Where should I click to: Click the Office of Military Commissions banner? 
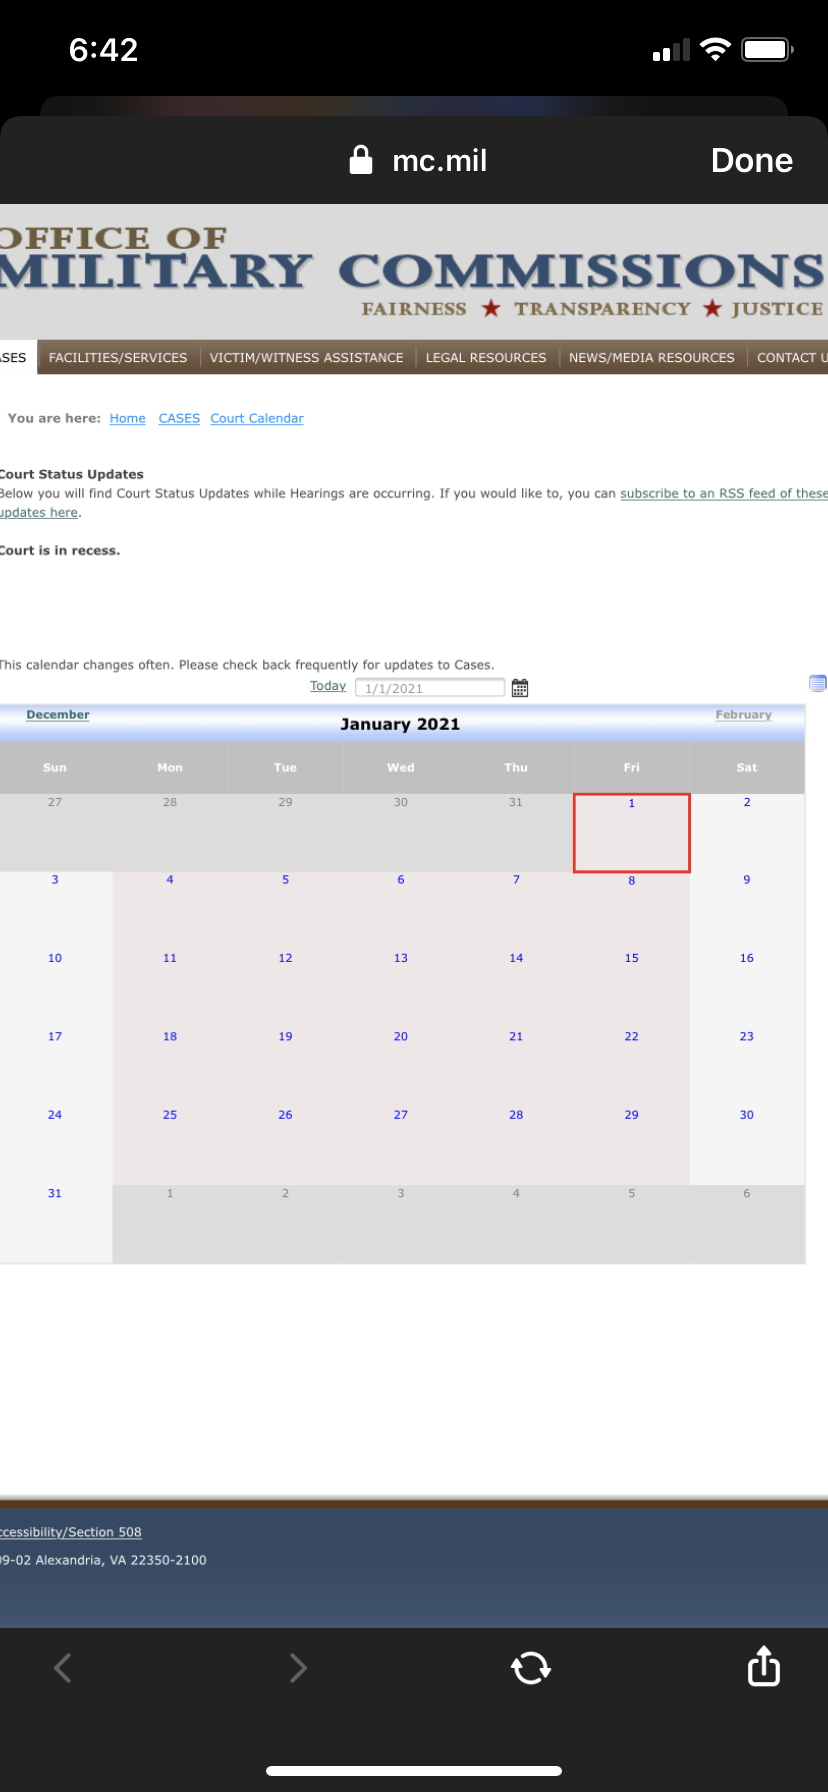414,272
